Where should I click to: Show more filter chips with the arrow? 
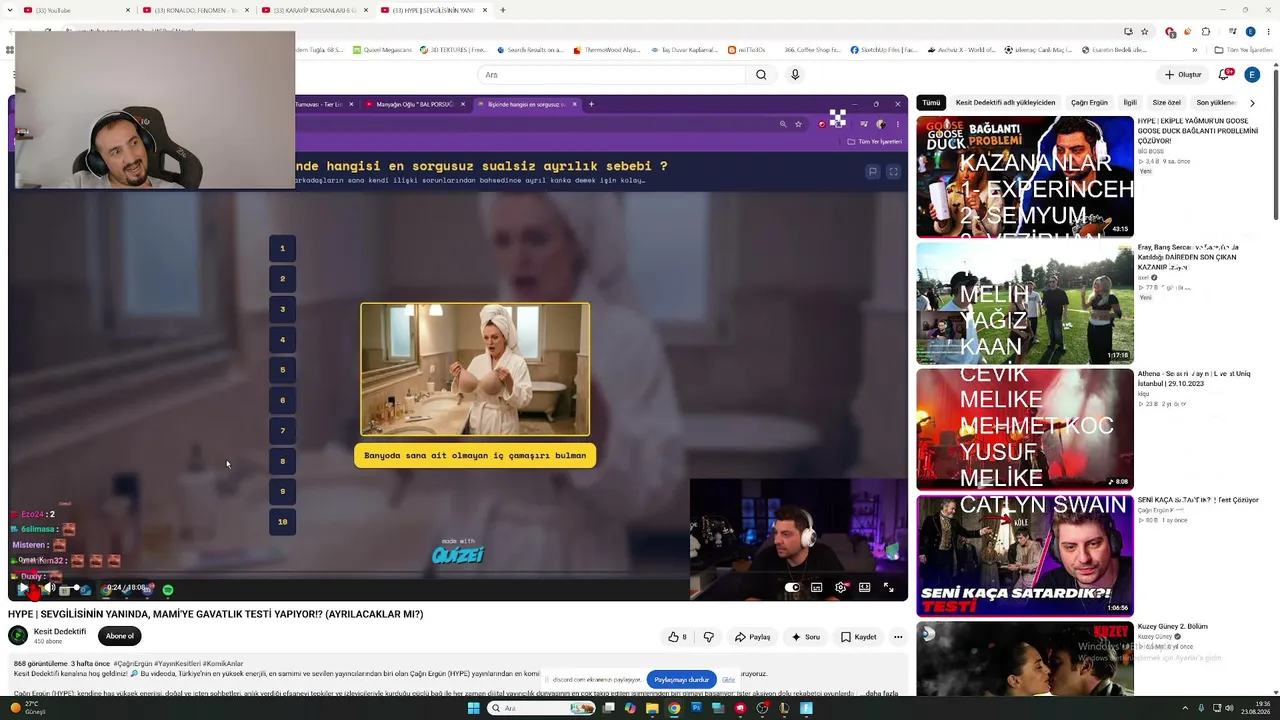pyautogui.click(x=1252, y=103)
